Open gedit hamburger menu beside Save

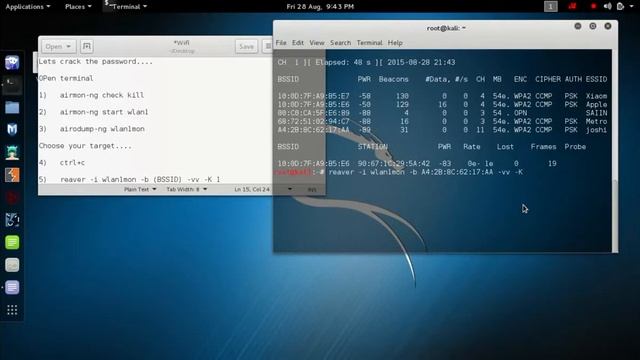point(268,46)
